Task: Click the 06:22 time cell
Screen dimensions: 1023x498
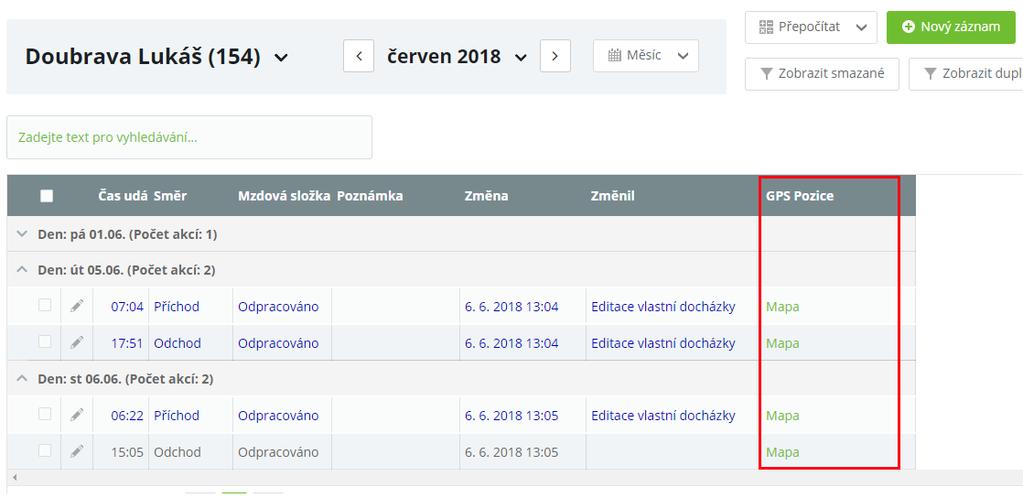Action: point(127,415)
